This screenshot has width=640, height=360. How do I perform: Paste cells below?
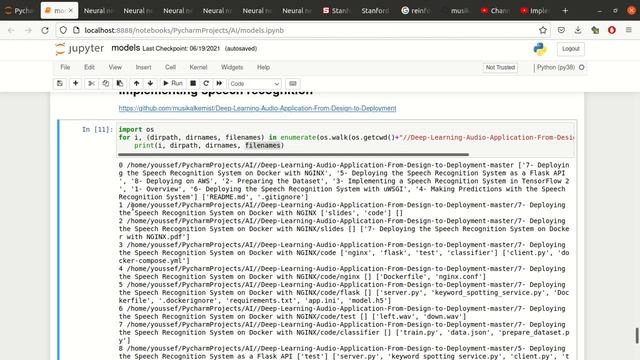tap(120, 83)
